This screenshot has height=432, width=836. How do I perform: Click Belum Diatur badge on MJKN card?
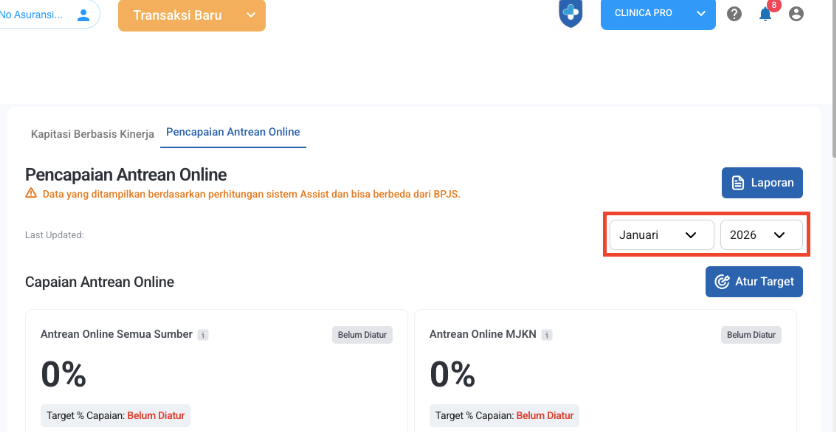pos(752,335)
